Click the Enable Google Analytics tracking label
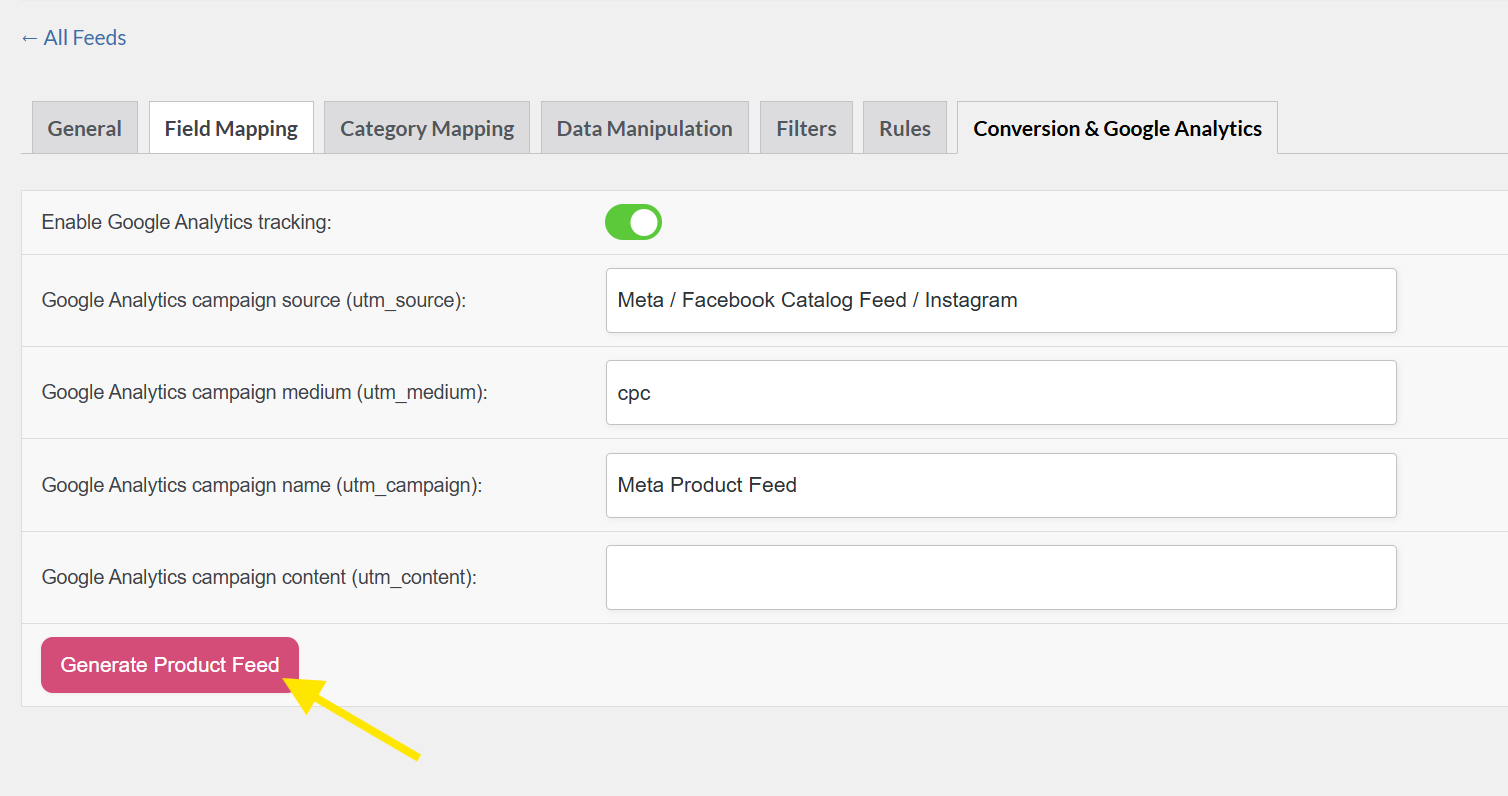The image size is (1508, 796). pyautogui.click(x=186, y=222)
